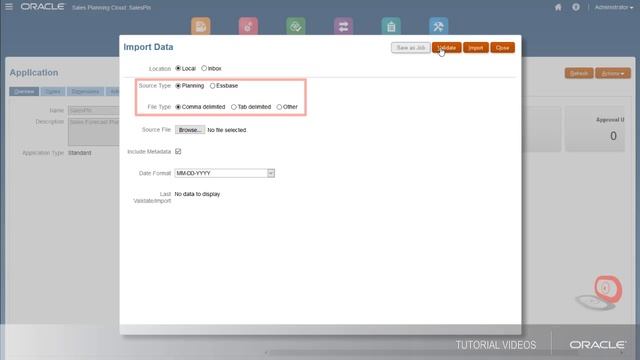Select Tab delimited file type

[x=234, y=107]
